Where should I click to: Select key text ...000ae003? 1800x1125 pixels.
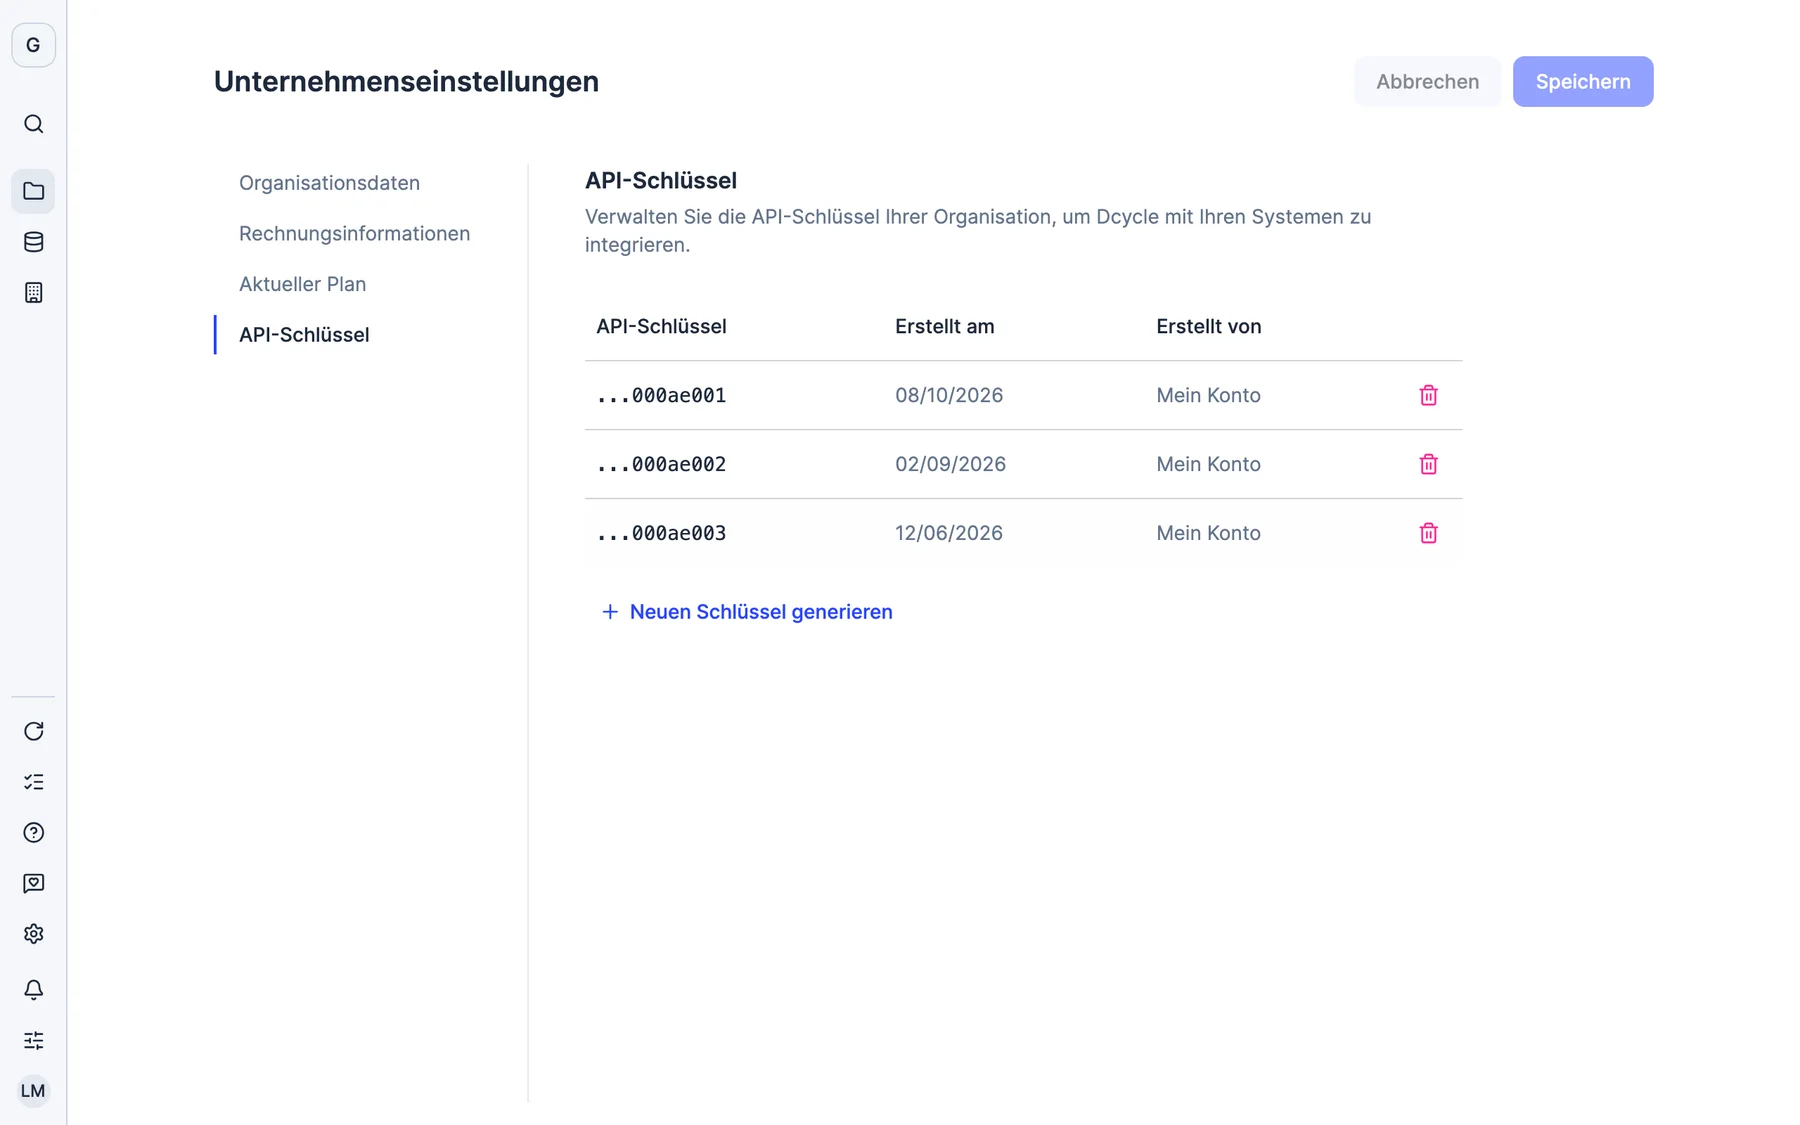[661, 534]
